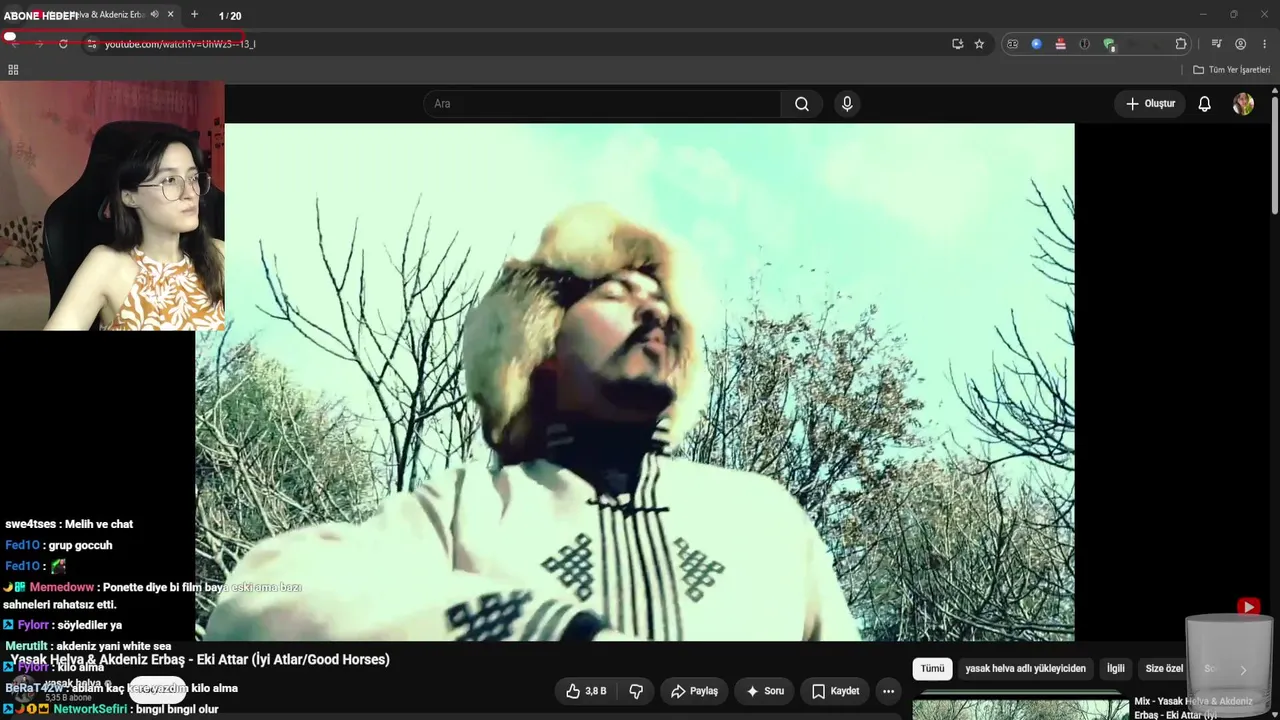
Task: Open the browser extensions puzzle icon
Action: point(1181,44)
